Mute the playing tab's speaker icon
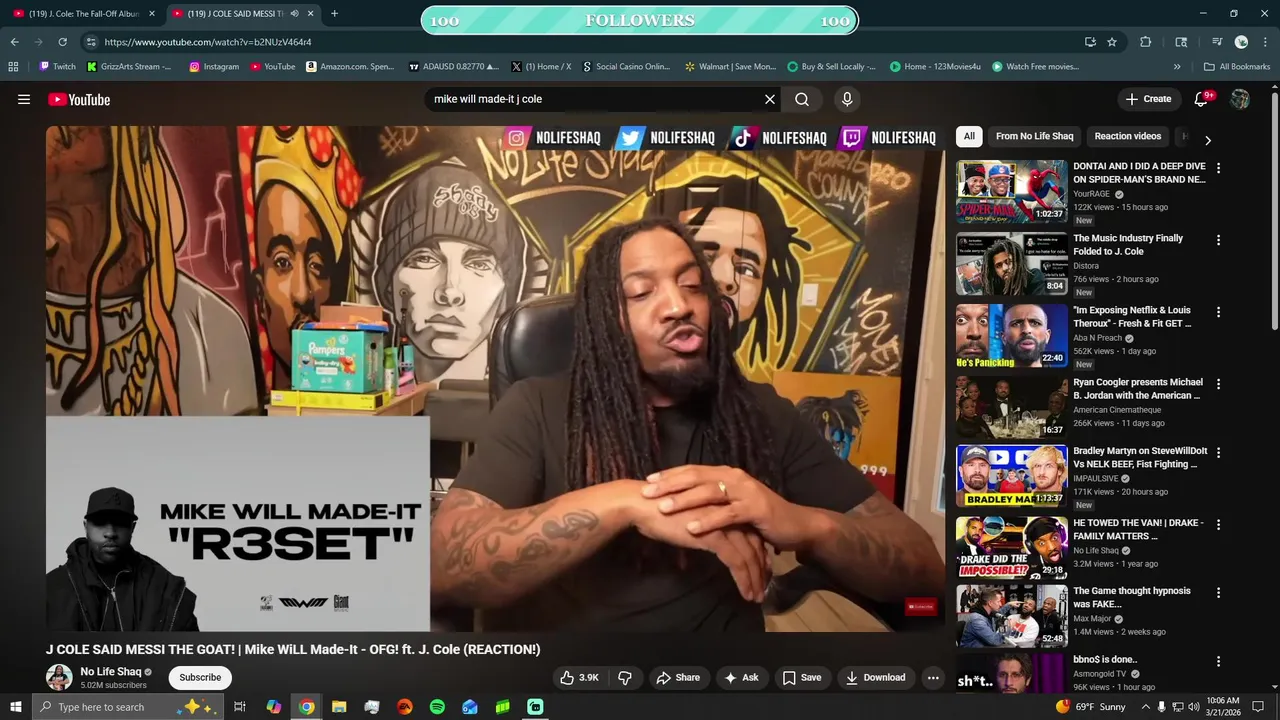 tap(294, 13)
